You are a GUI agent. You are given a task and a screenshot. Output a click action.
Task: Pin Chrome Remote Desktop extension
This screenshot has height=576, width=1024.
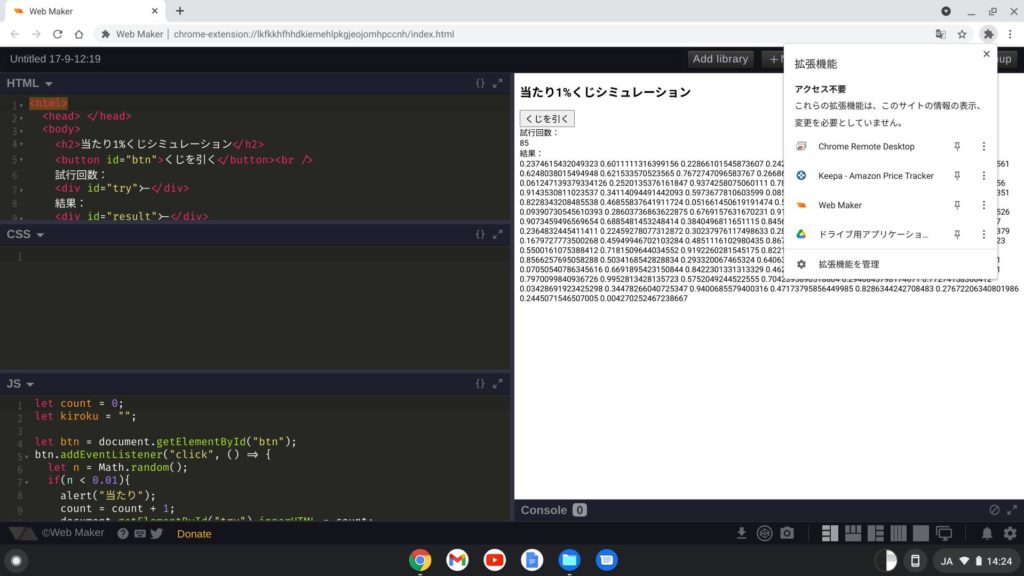(x=957, y=147)
